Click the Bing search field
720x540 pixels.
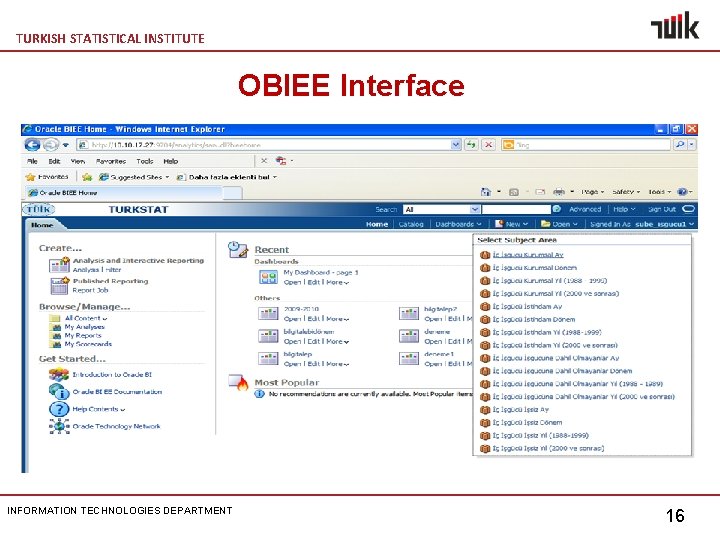pyautogui.click(x=586, y=145)
